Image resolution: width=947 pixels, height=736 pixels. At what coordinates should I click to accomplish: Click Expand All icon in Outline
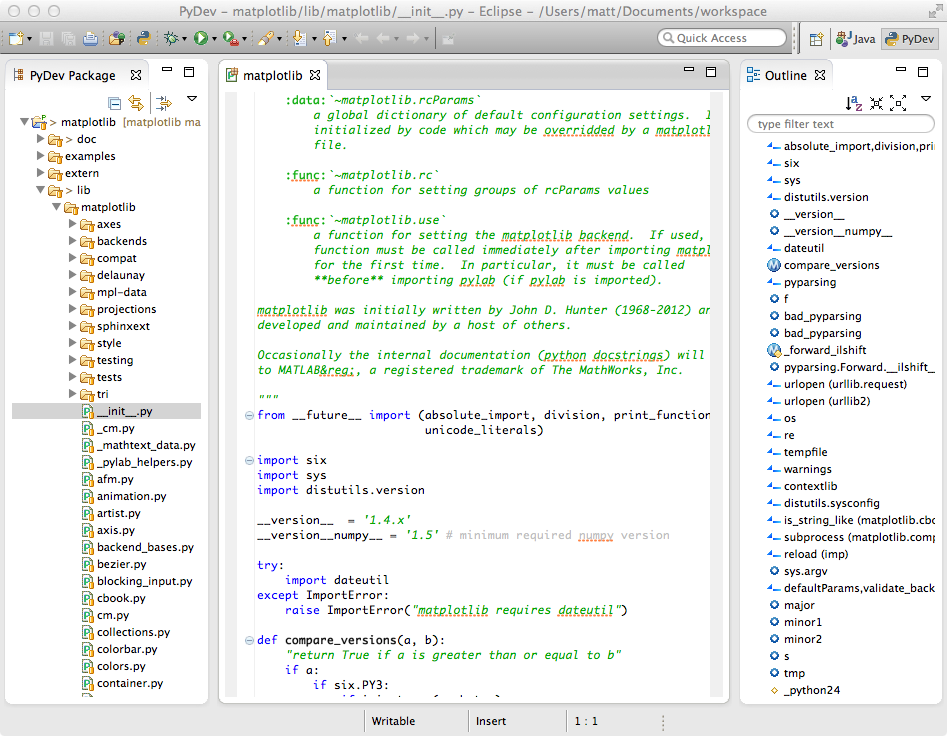899,103
